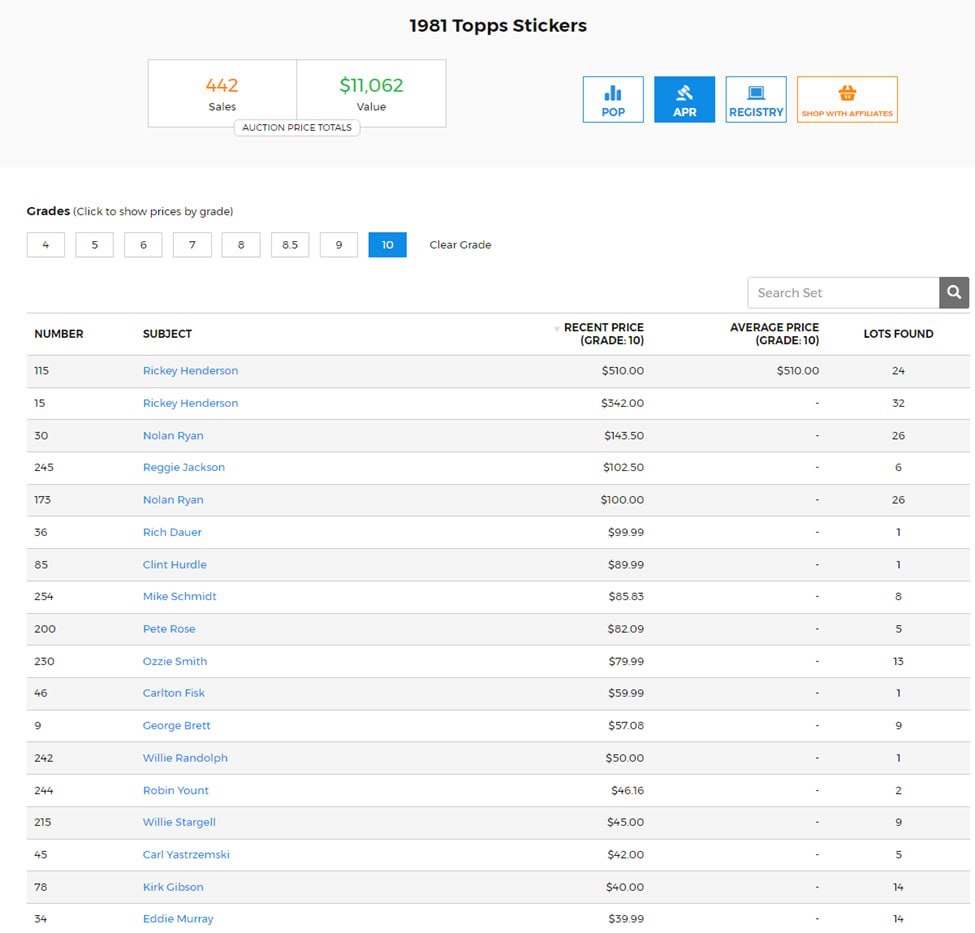The image size is (975, 933).
Task: Click the $85.83 recent price
Action: [626, 596]
